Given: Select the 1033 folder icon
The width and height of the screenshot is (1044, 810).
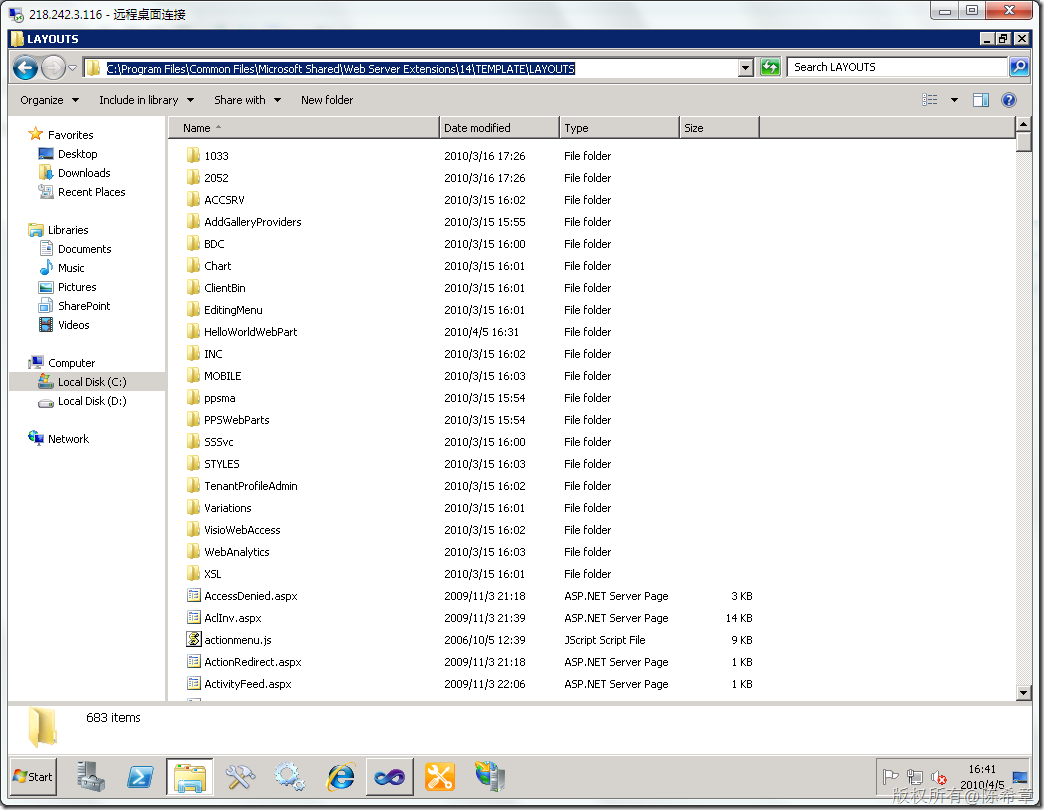Looking at the screenshot, I should click(193, 156).
